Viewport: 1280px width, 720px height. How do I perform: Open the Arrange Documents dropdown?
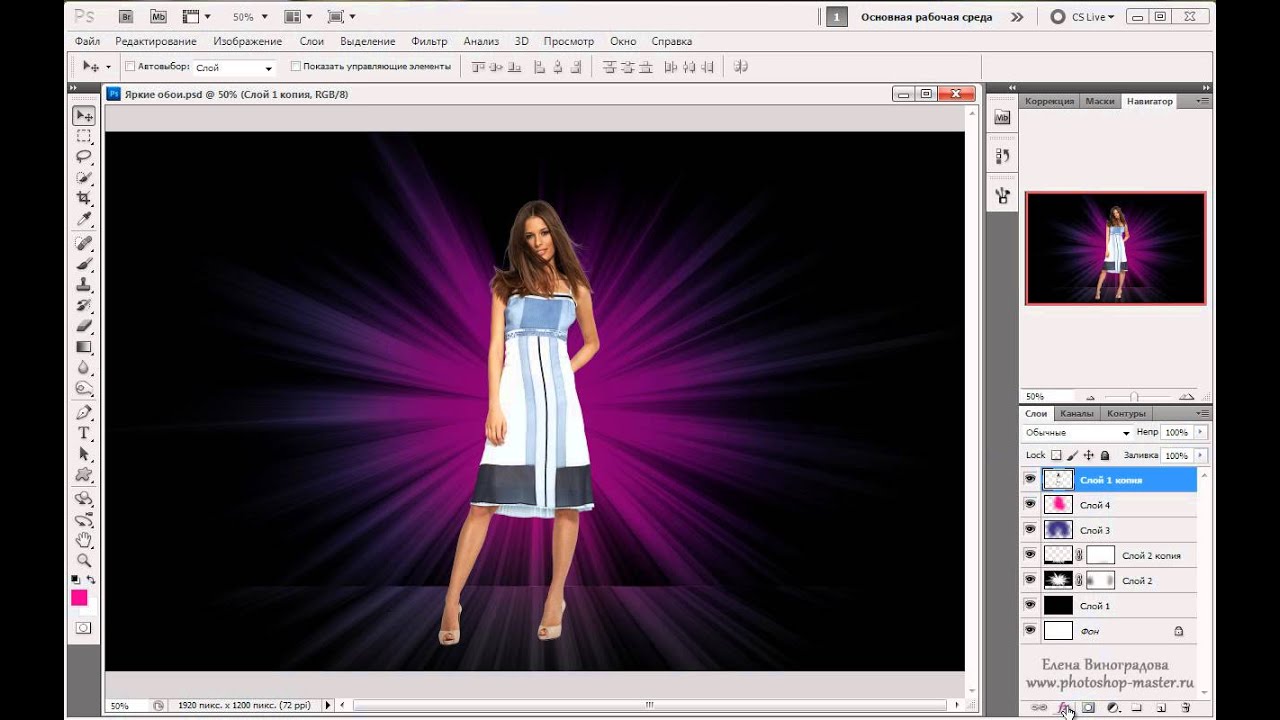tap(297, 17)
